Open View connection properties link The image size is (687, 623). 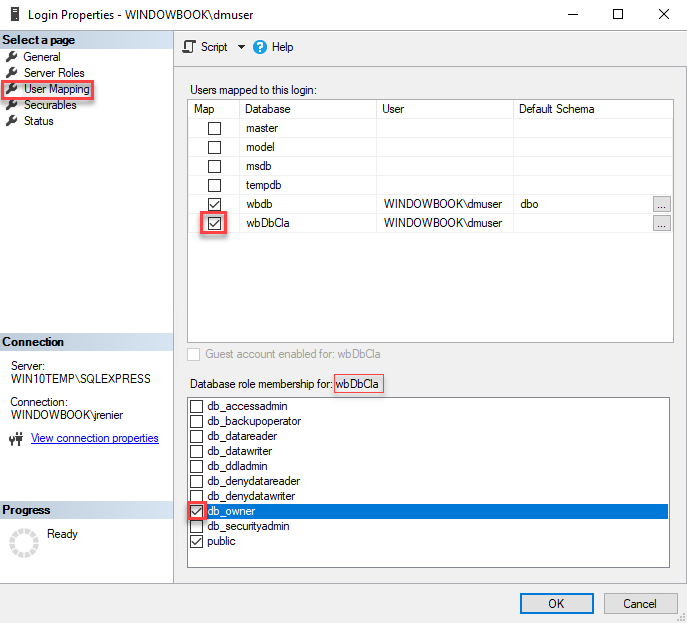tap(95, 438)
